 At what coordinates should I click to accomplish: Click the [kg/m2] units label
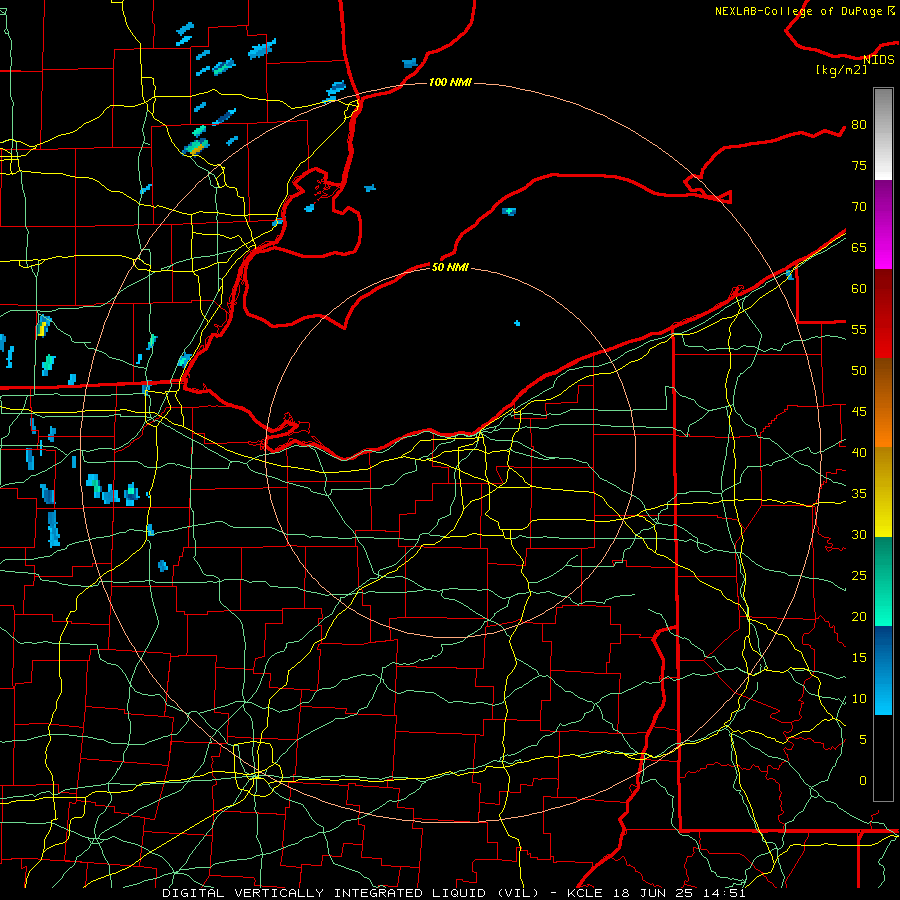[841, 70]
